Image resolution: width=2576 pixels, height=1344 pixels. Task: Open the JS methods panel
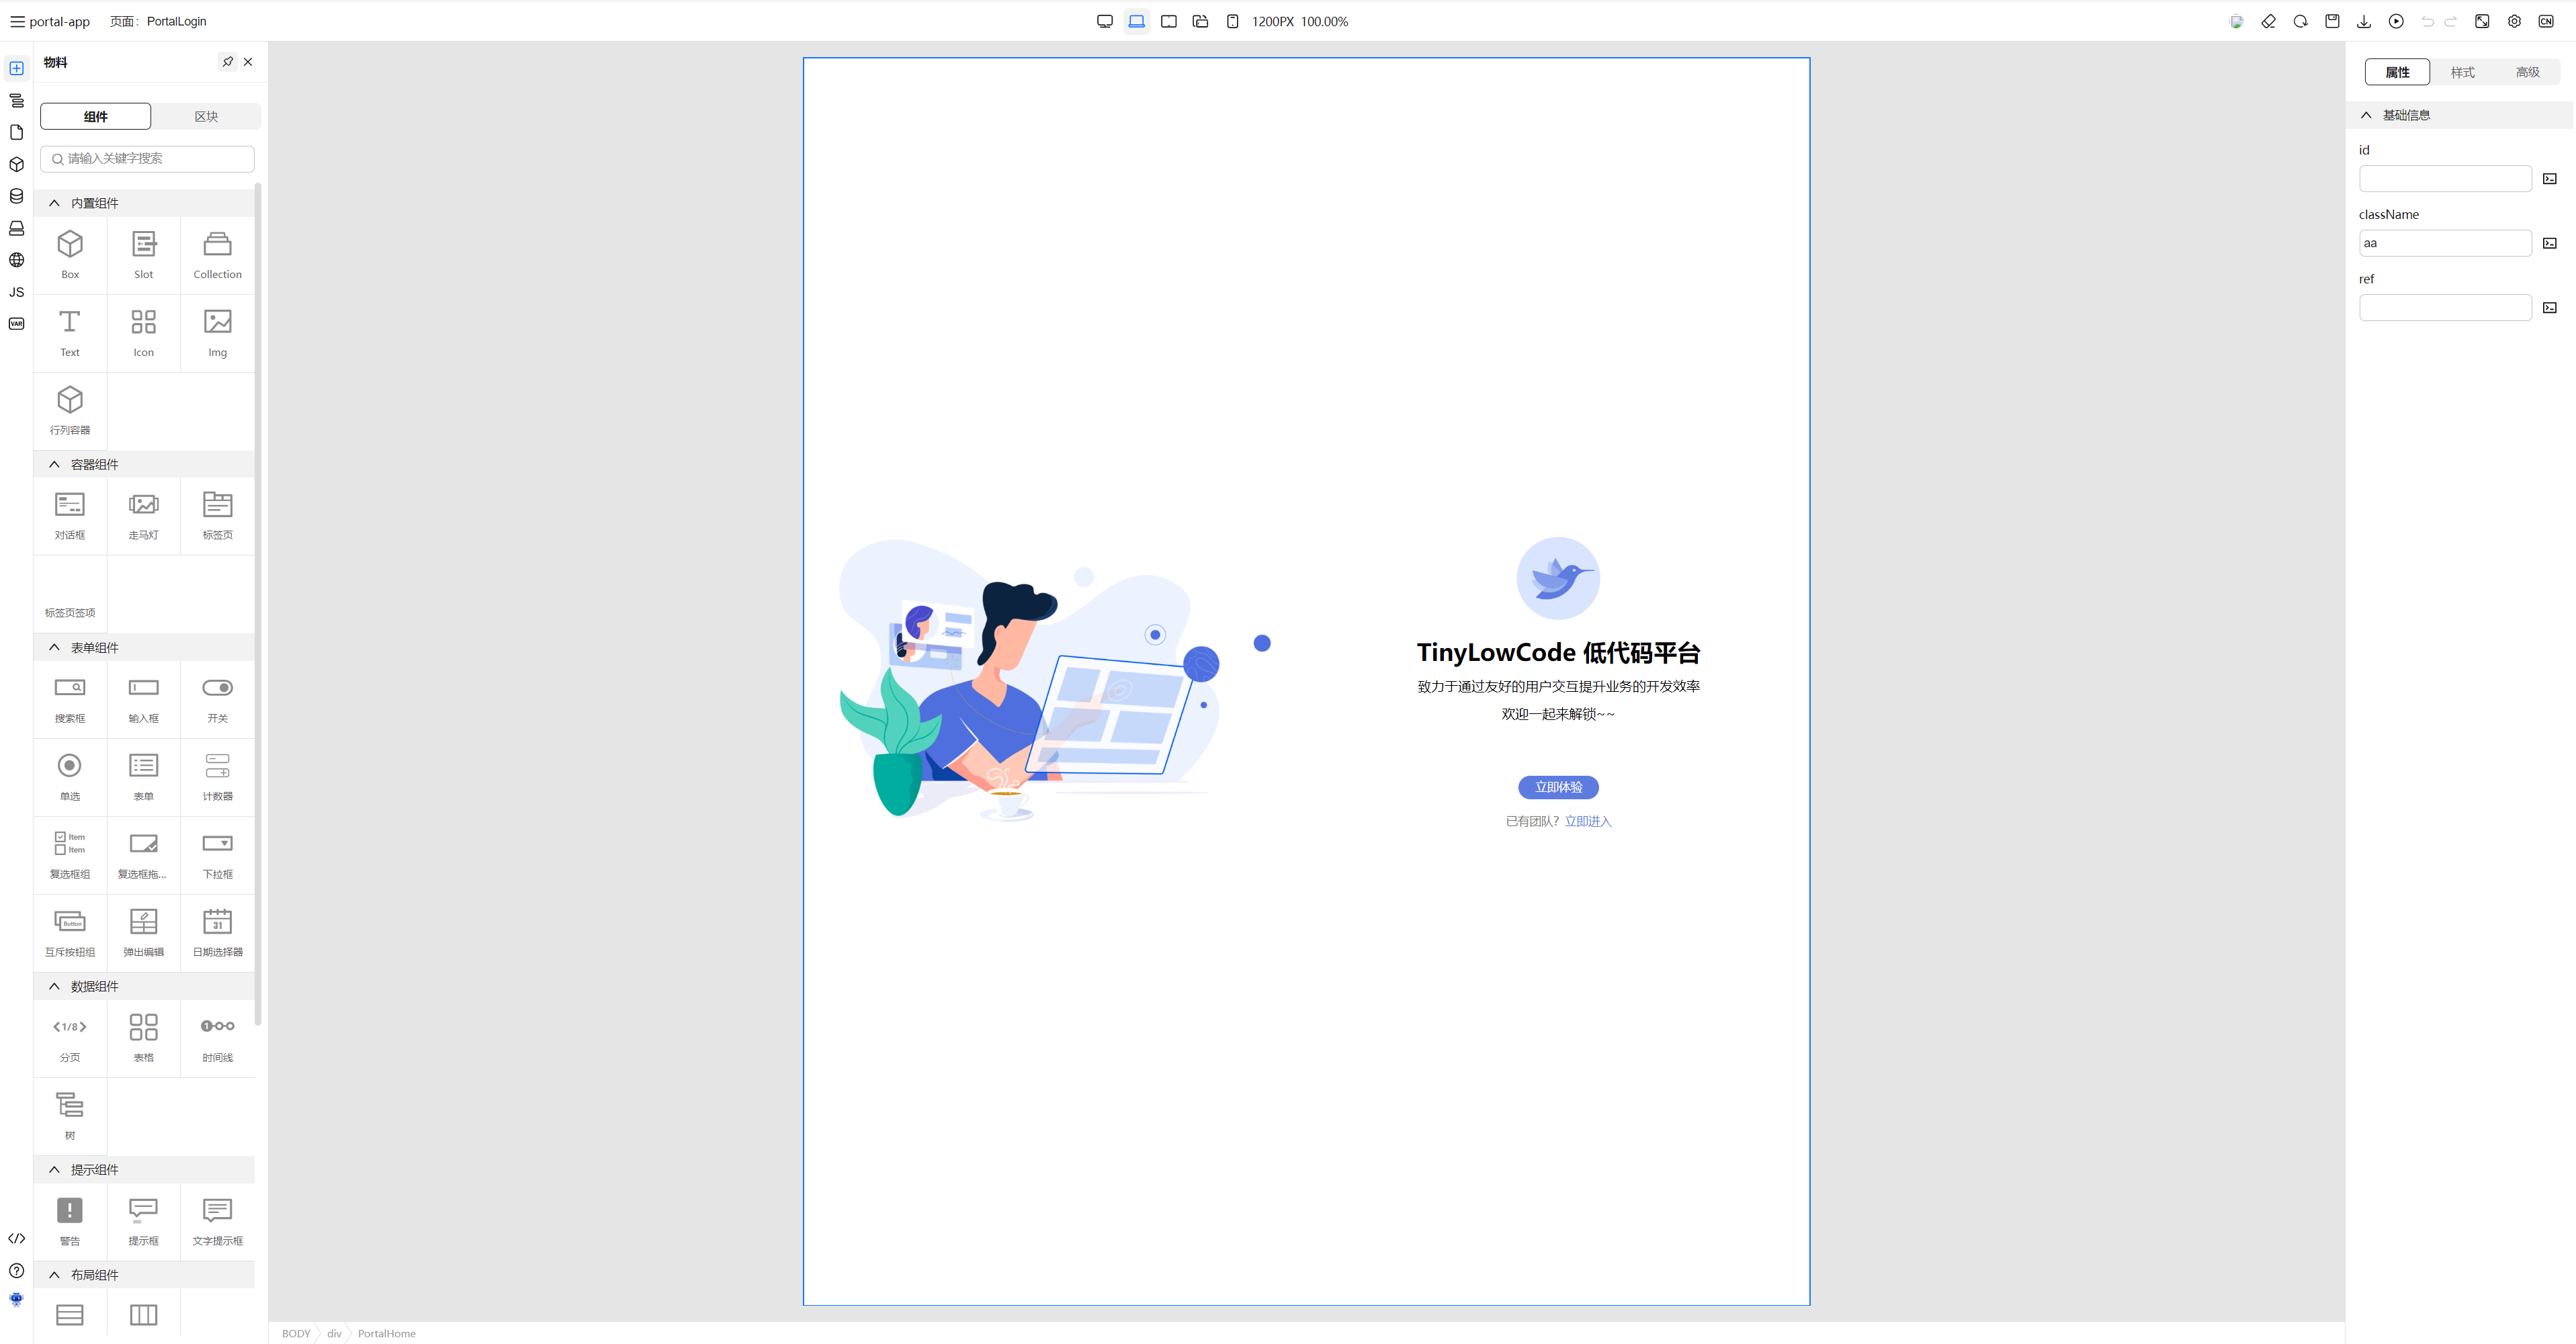[x=16, y=292]
